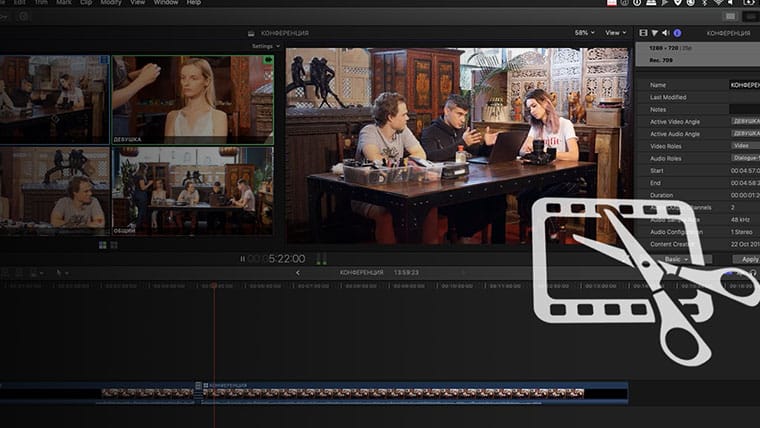Image resolution: width=760 pixels, height=428 pixels.
Task: Open the Edit menu
Action: click(x=20, y=2)
